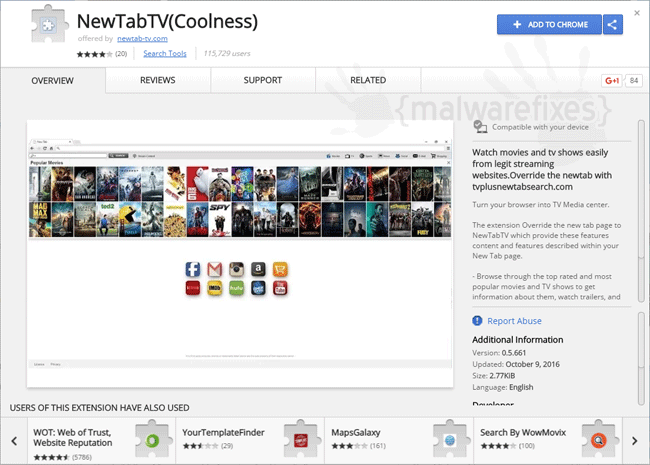The width and height of the screenshot is (650, 465).
Task: Open the newtab-tv.com developer link
Action: tap(142, 39)
